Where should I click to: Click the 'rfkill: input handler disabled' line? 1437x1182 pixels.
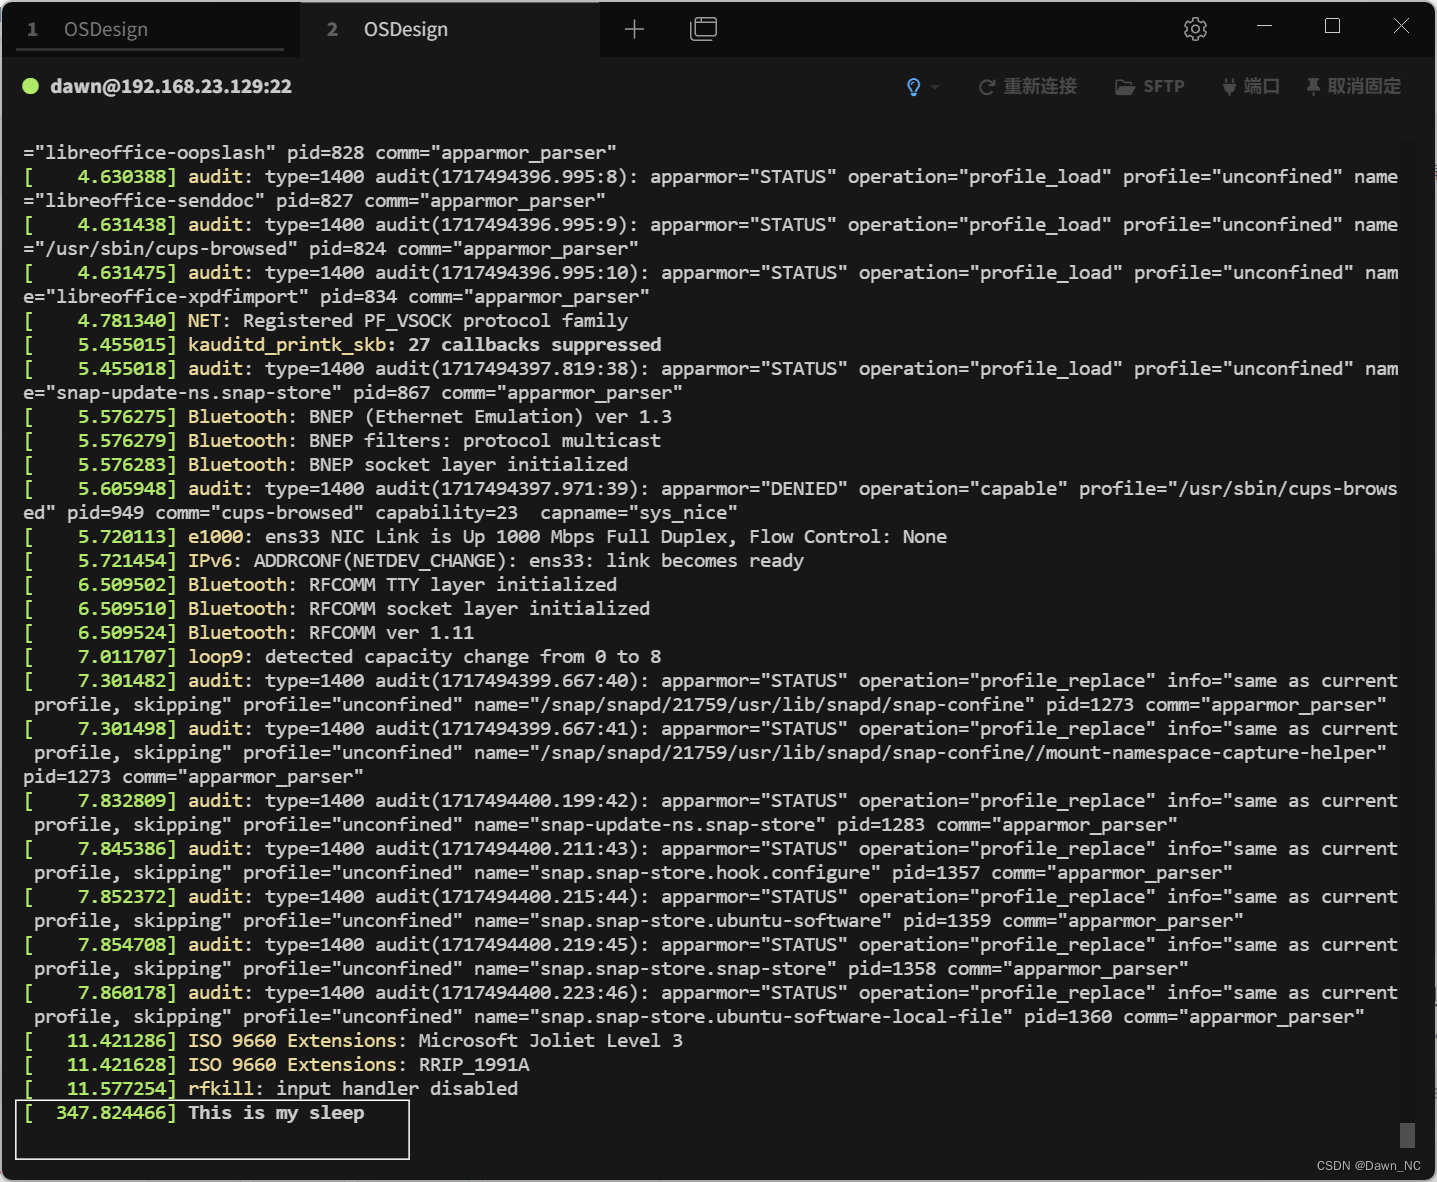pos(271,1089)
